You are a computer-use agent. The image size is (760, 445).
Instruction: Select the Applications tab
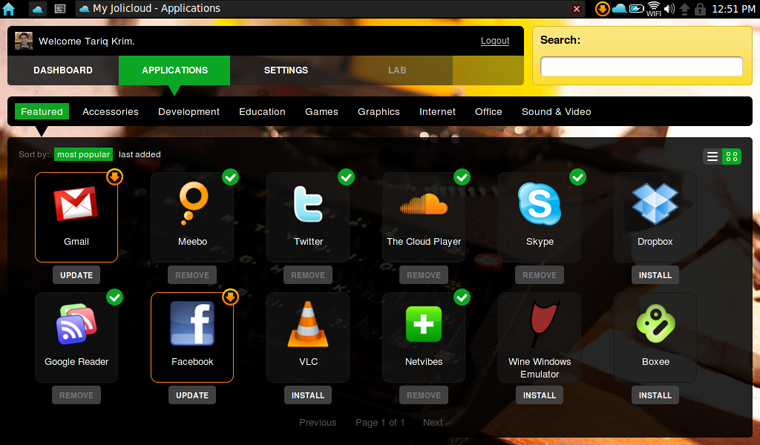174,70
